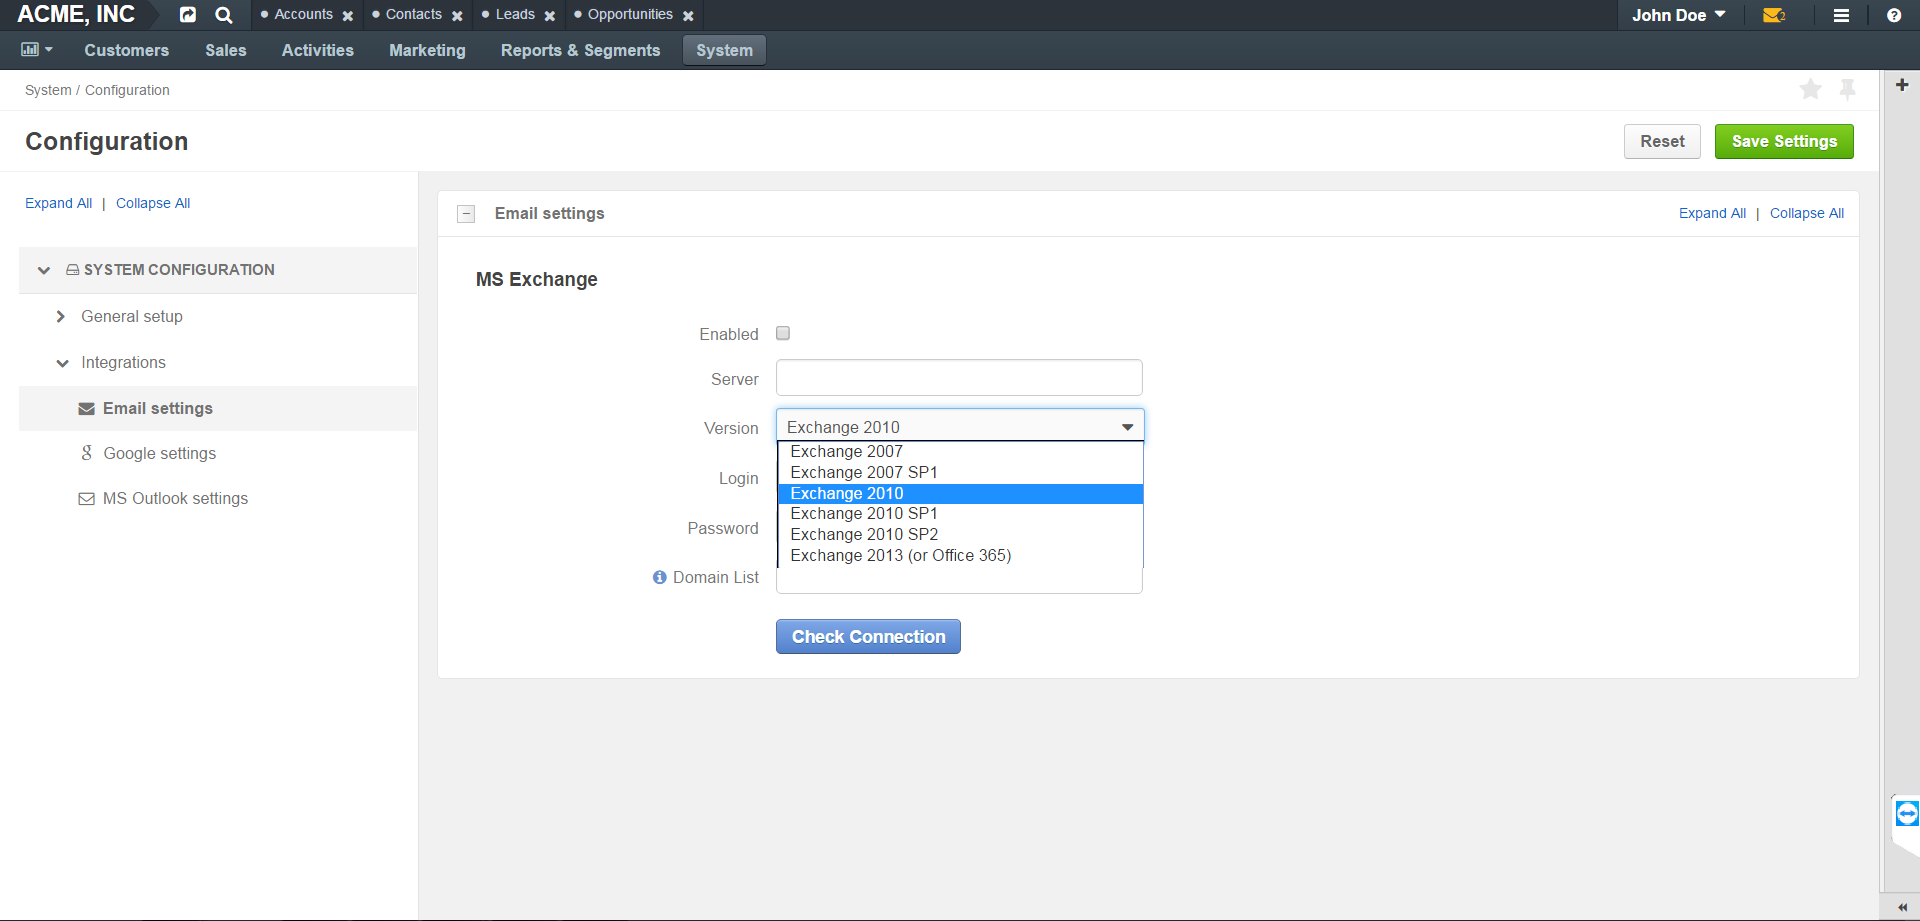This screenshot has width=1920, height=921.
Task: Click the Server input field
Action: (x=959, y=378)
